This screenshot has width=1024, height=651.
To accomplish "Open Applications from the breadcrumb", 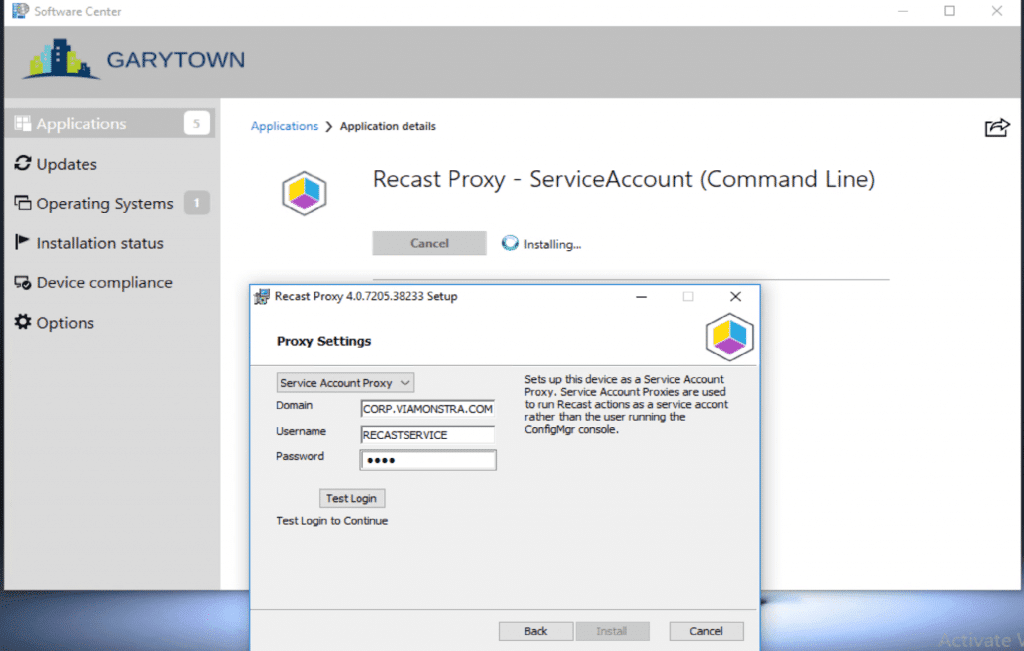I will click(x=285, y=126).
